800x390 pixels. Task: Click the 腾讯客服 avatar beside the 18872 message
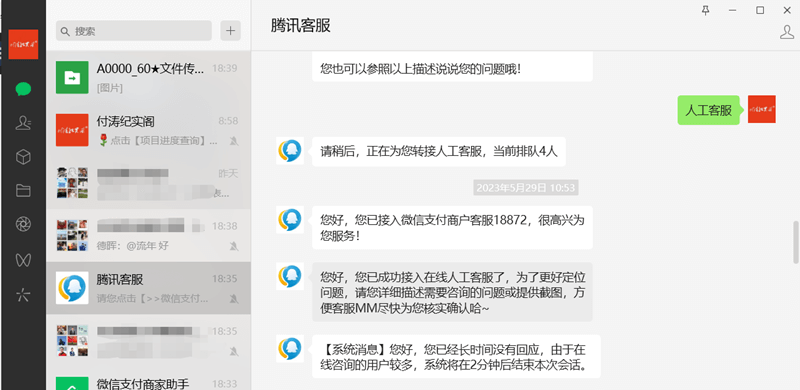[x=290, y=220]
